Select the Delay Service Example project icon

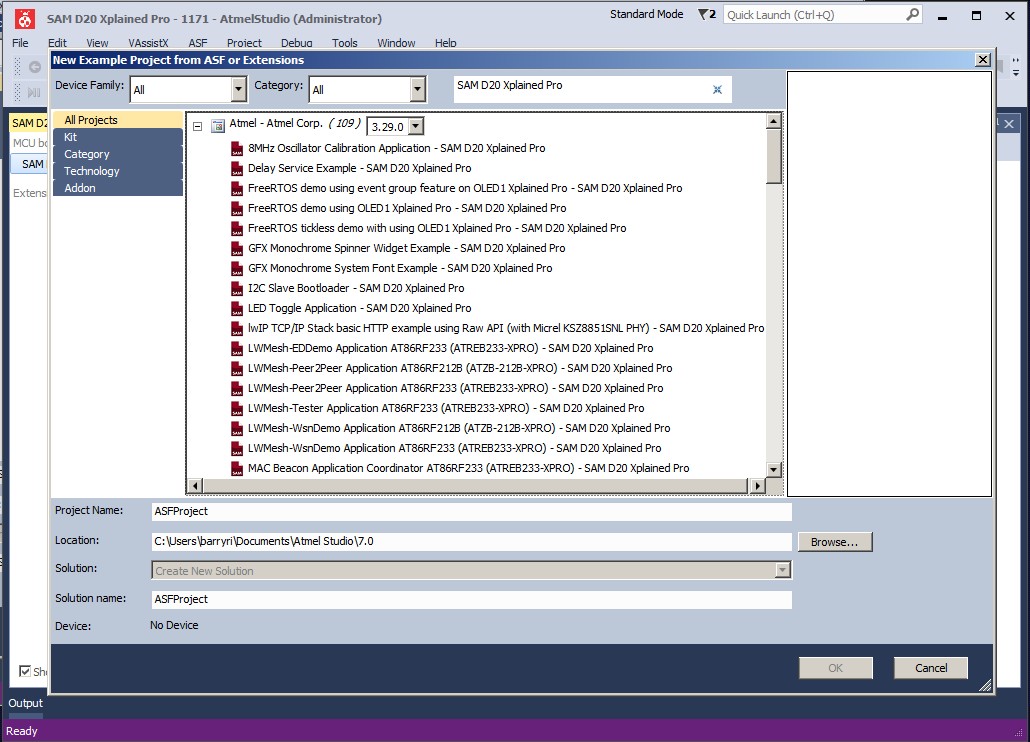237,169
